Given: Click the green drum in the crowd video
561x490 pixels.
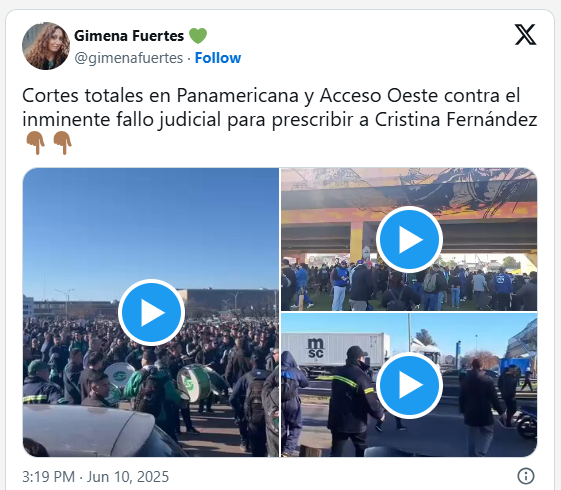Looking at the screenshot, I should tap(194, 383).
